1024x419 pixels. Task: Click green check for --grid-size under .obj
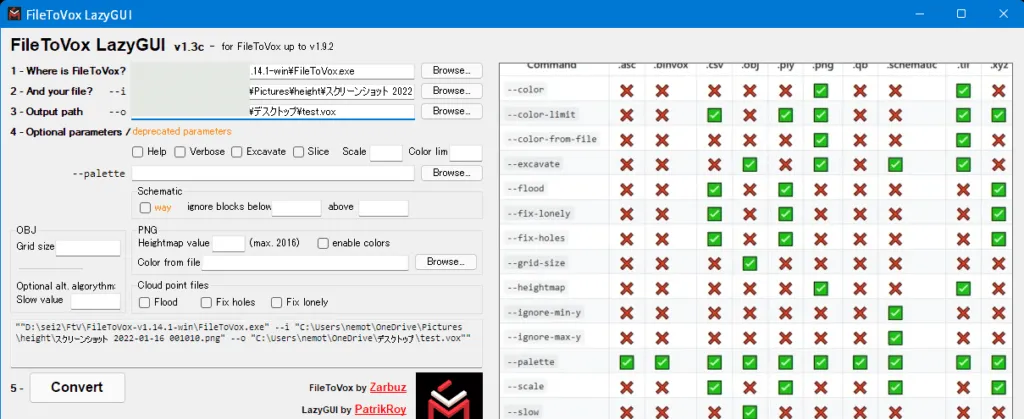tap(750, 264)
